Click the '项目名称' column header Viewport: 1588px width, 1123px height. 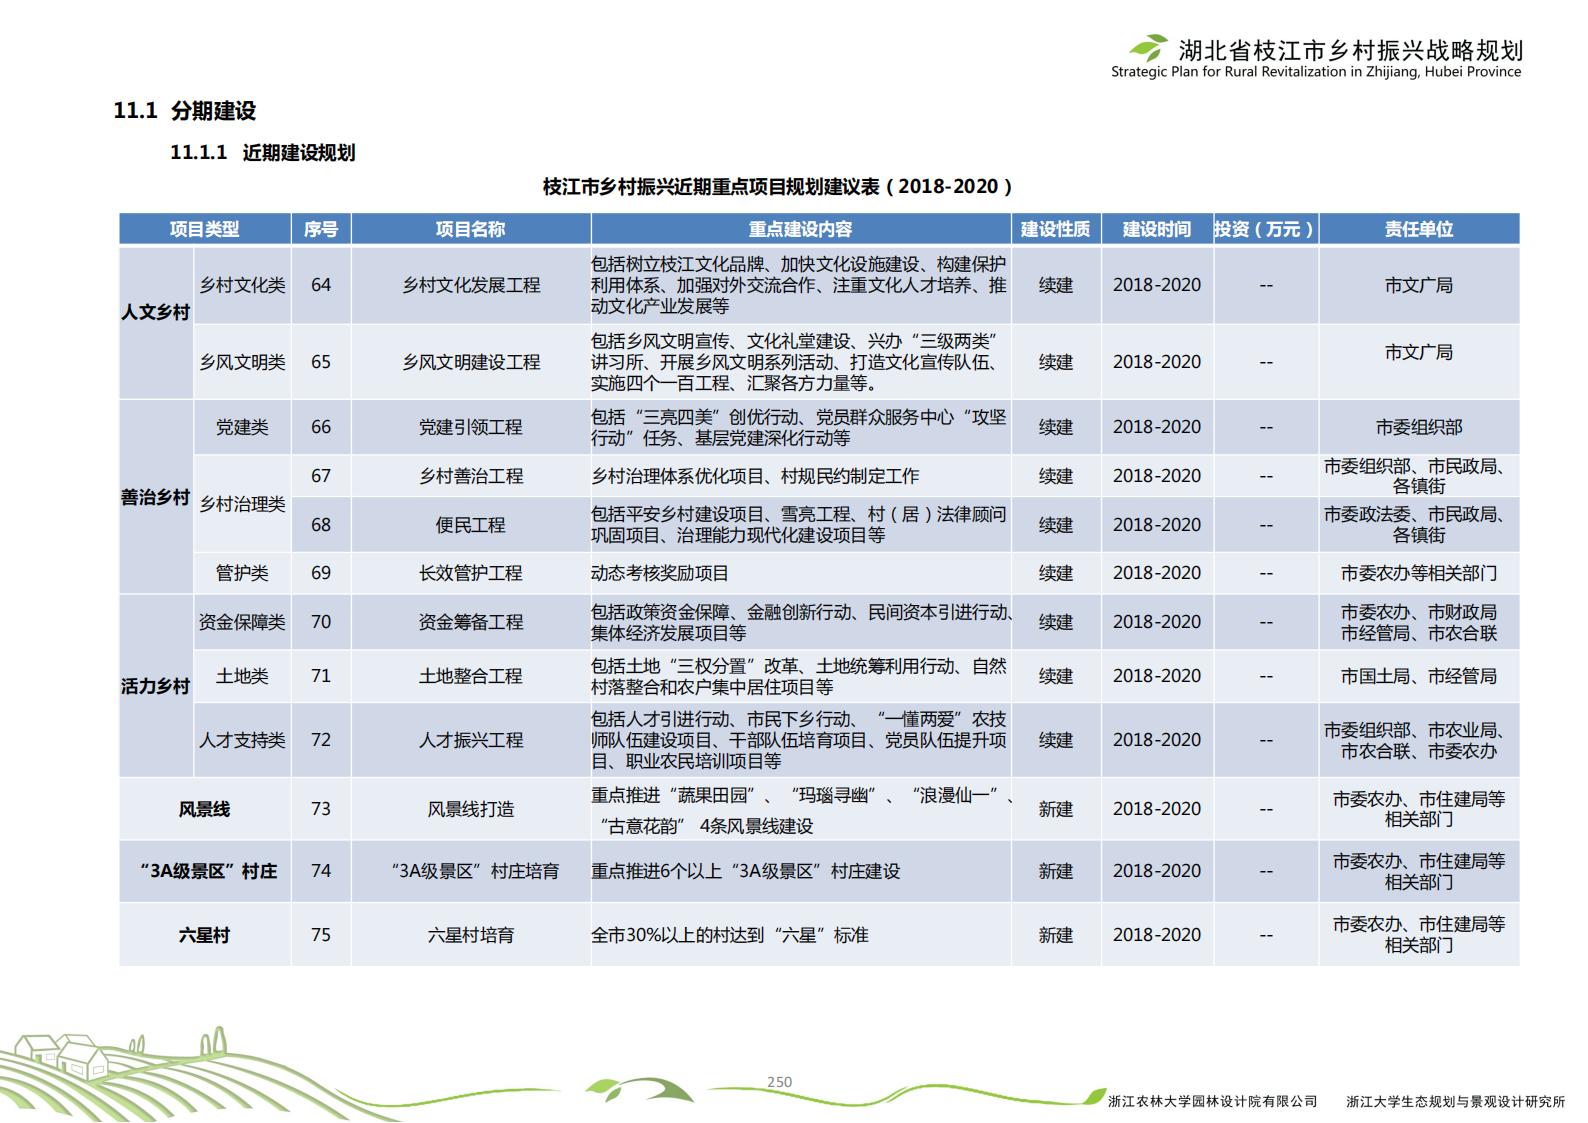click(471, 229)
